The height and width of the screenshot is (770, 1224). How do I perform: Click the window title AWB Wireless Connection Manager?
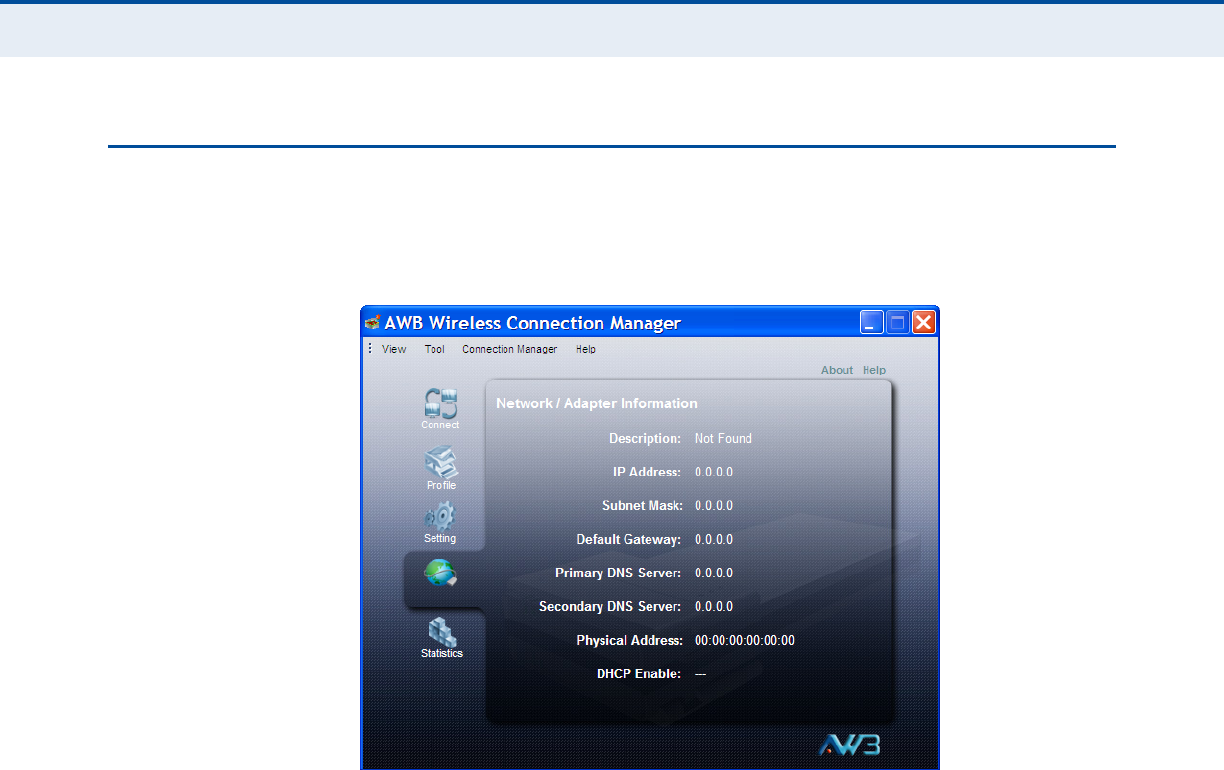pyautogui.click(x=533, y=323)
